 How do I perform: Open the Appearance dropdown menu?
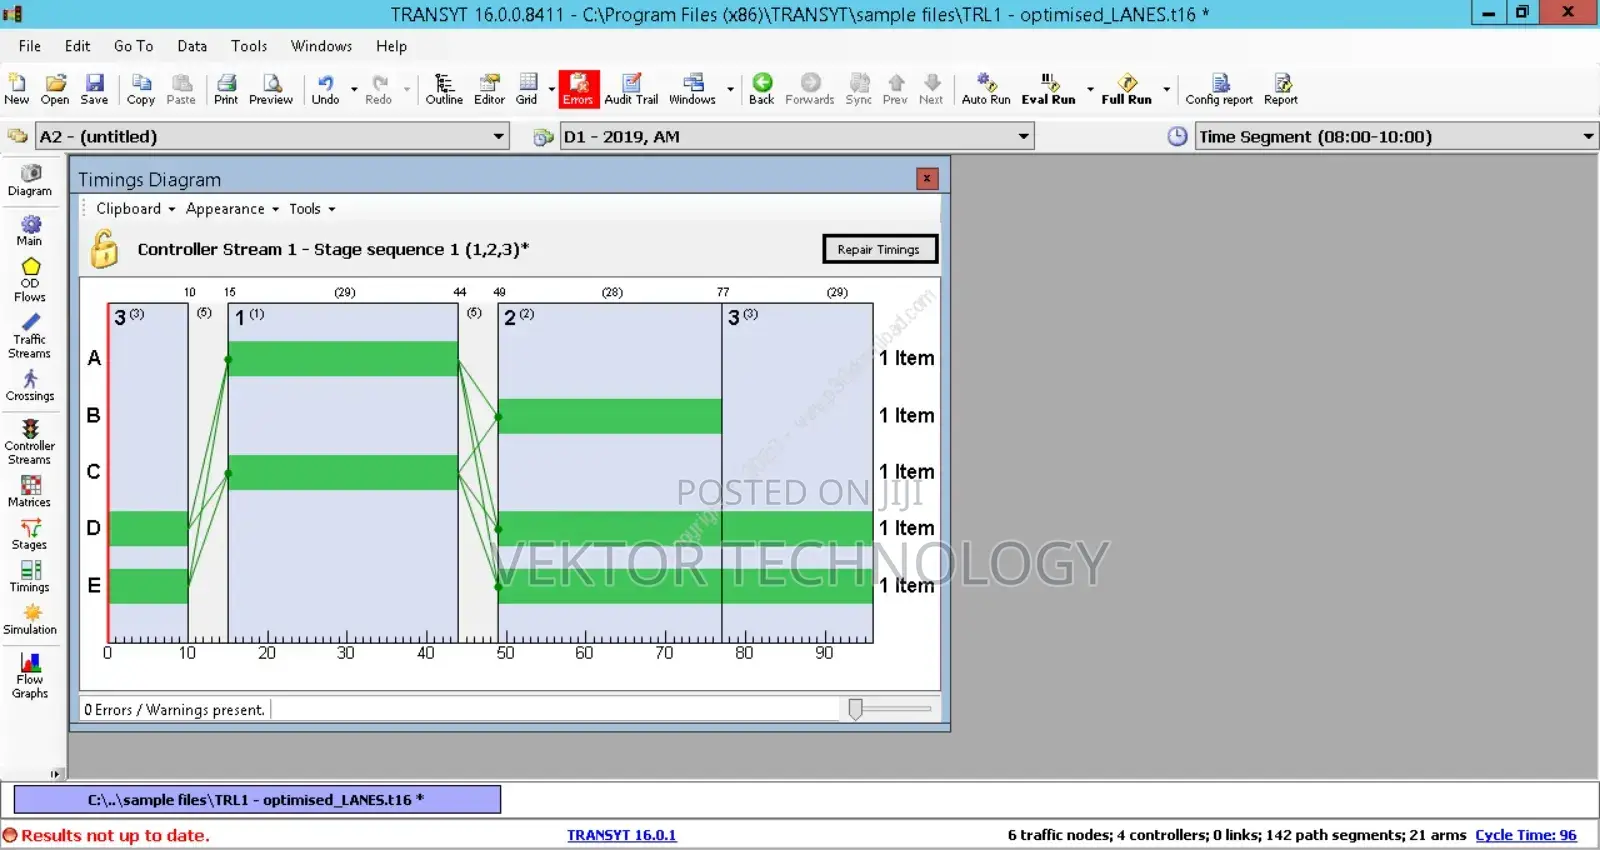coord(232,208)
